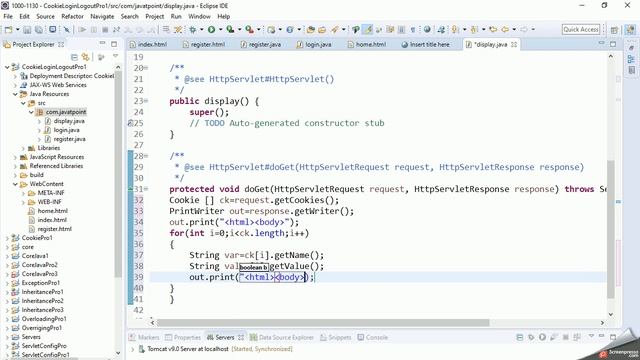
Task: Open the Markers view tab
Action: (144, 338)
